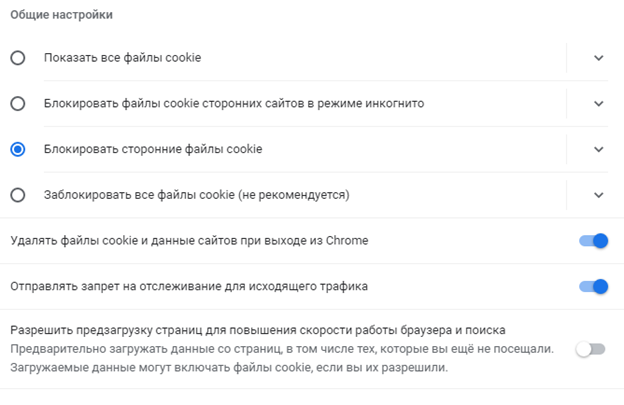Expand the "Показать все файлы cookie" chevron
The image size is (624, 405).
[x=598, y=58]
